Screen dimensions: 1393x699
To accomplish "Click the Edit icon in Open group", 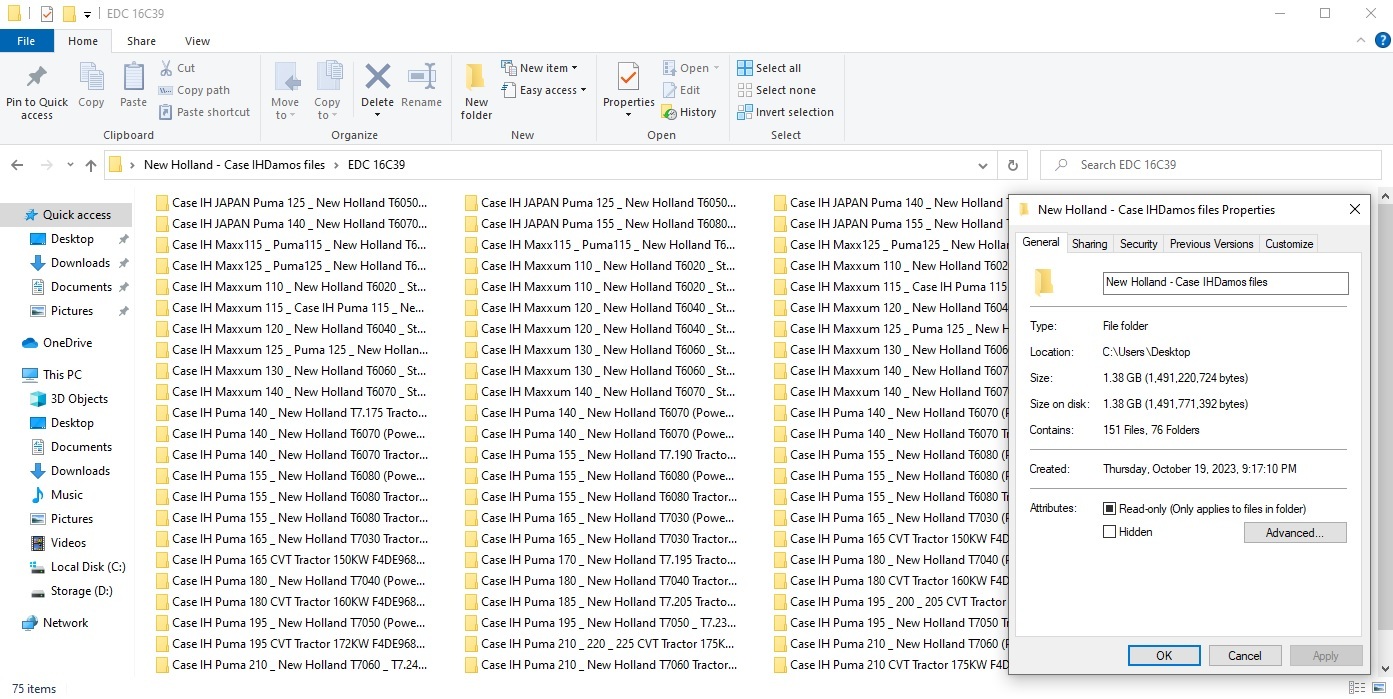I will coord(681,90).
